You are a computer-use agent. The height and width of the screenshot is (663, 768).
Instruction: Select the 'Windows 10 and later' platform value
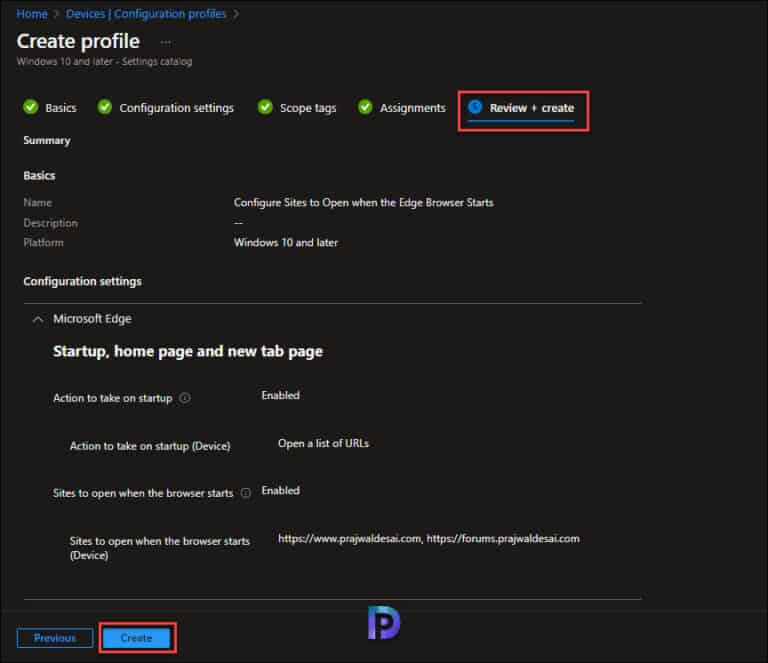[286, 242]
